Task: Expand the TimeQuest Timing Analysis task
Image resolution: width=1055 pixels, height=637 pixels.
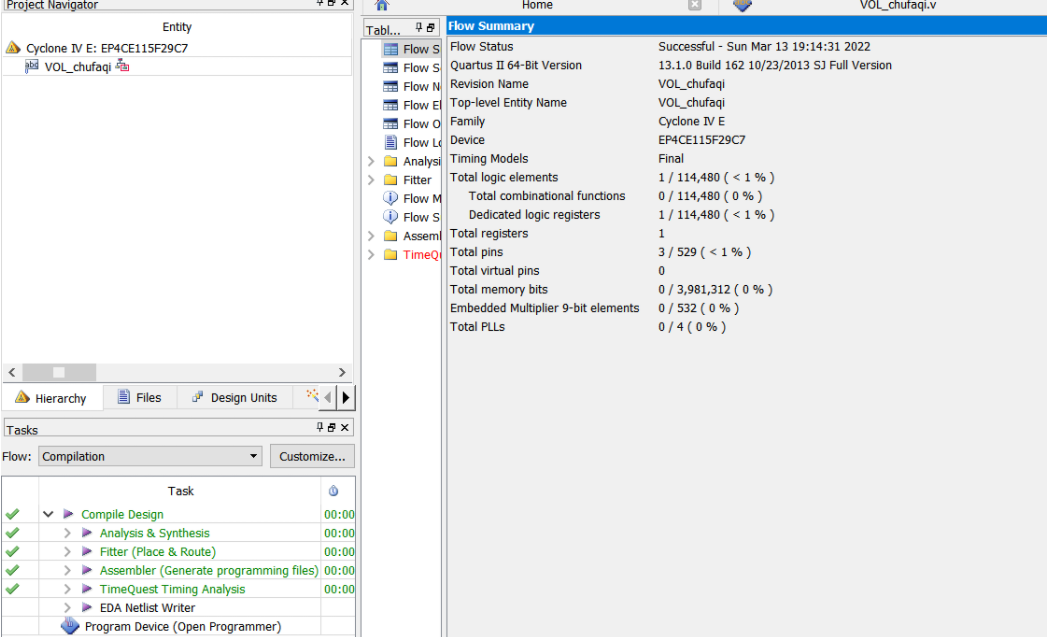Action: click(x=67, y=589)
